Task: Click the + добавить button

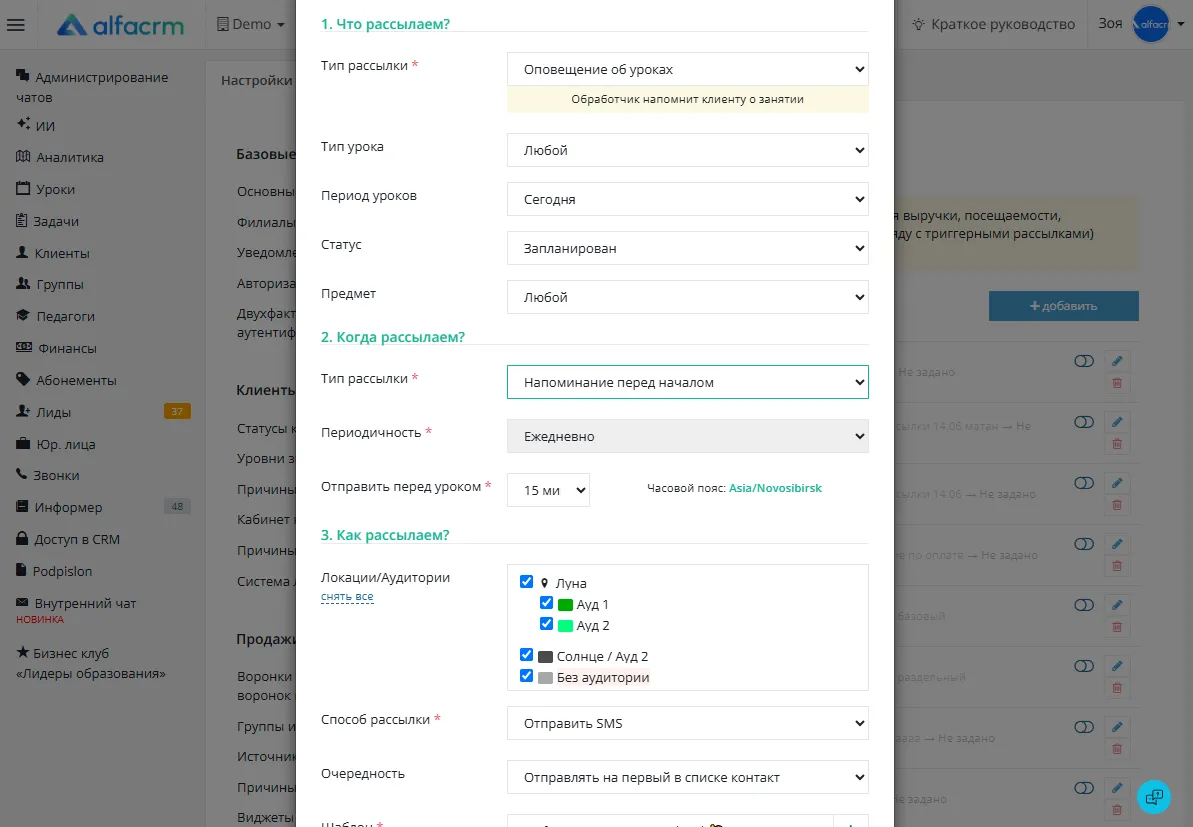Action: click(1064, 306)
